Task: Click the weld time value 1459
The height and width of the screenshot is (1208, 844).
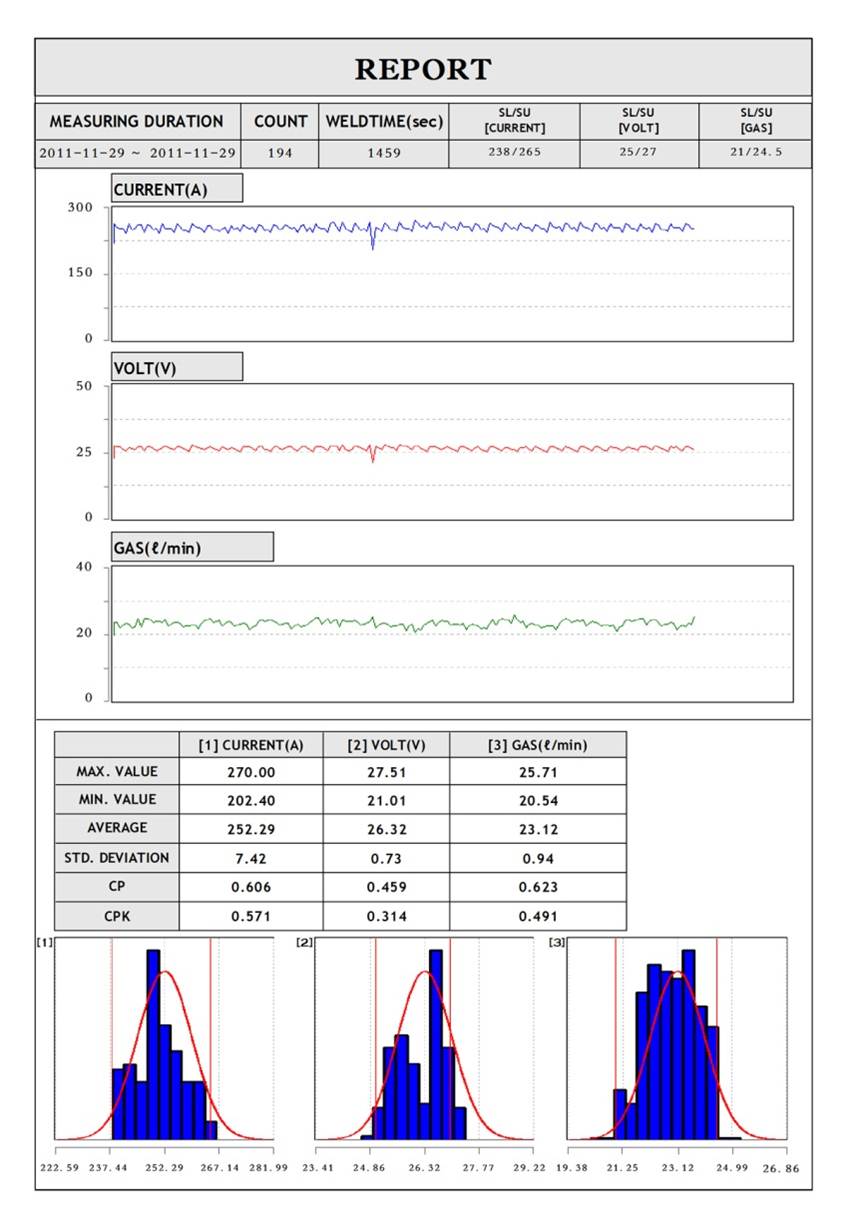Action: click(x=384, y=154)
